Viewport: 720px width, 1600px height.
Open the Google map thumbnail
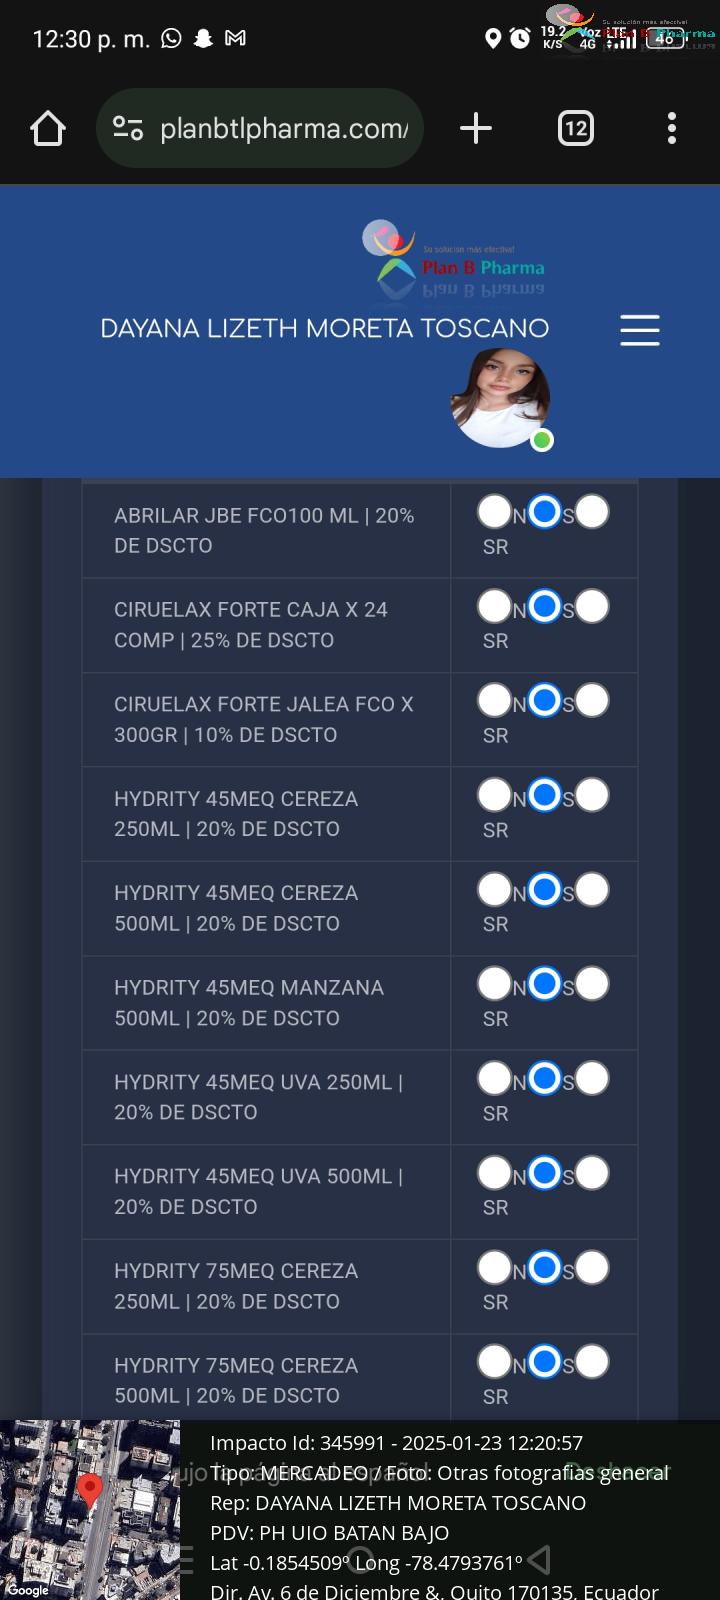(x=90, y=1510)
